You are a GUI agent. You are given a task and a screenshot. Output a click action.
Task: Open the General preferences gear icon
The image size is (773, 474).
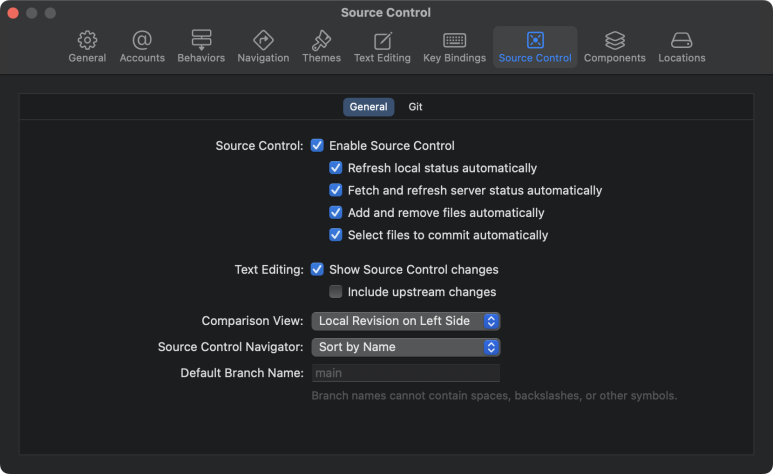pos(87,40)
